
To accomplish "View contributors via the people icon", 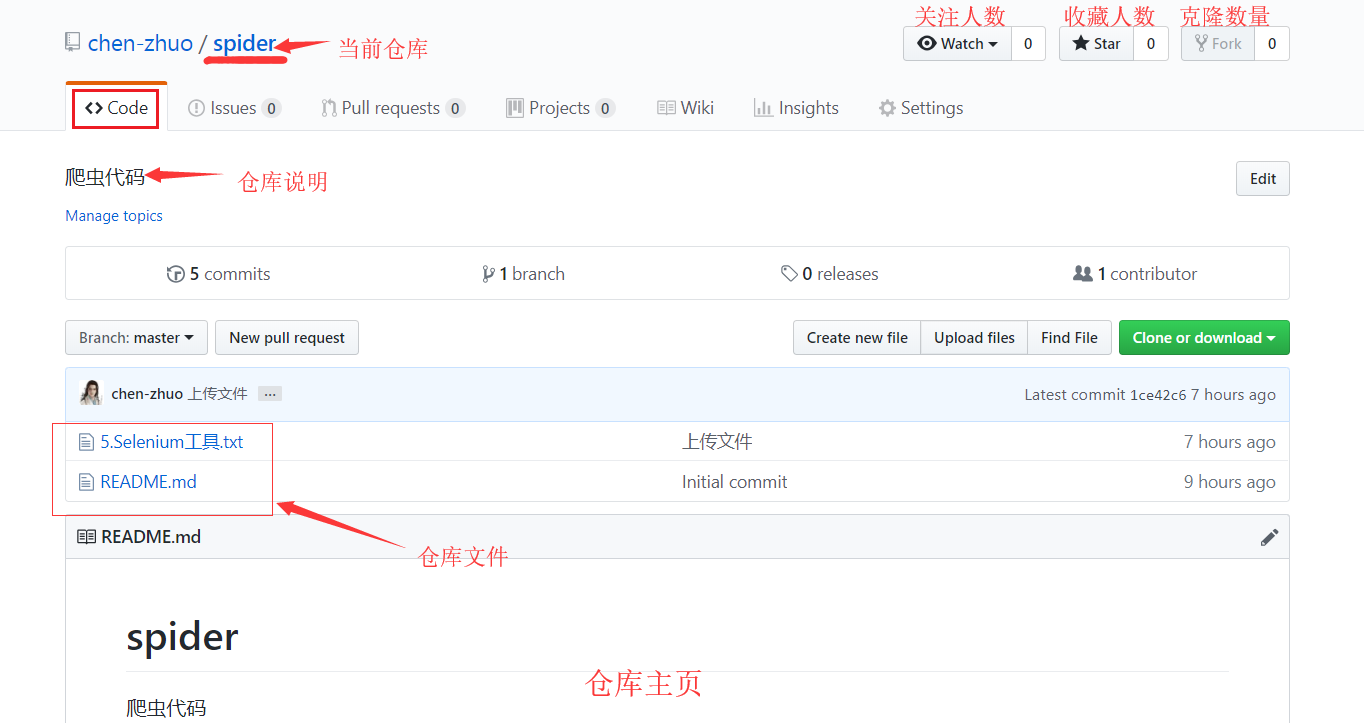I will point(1084,273).
